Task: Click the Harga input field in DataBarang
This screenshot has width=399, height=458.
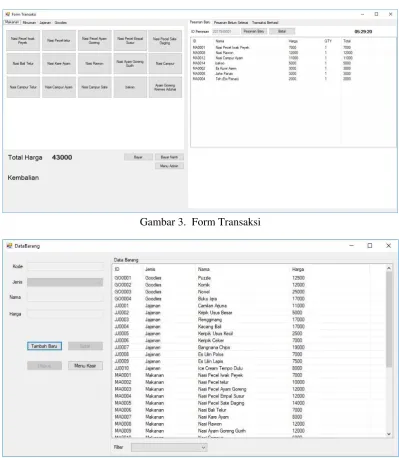Action: 65,314
